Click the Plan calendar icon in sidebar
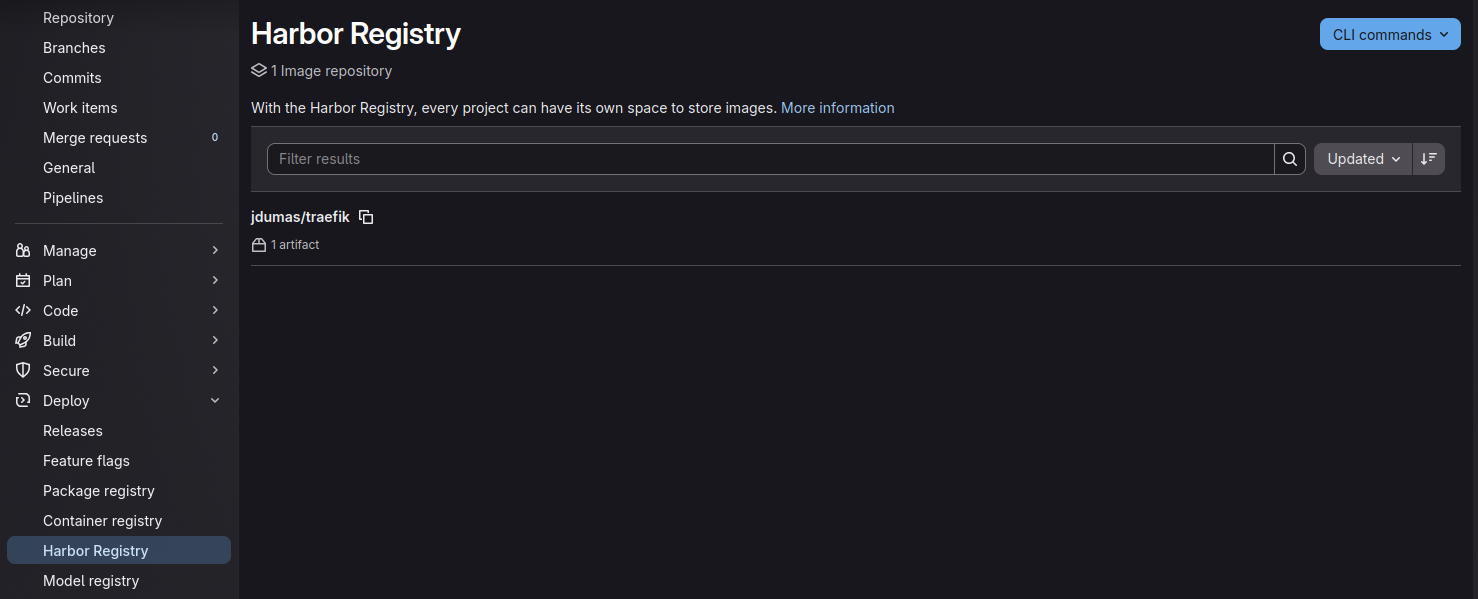The width and height of the screenshot is (1478, 599). (x=23, y=281)
